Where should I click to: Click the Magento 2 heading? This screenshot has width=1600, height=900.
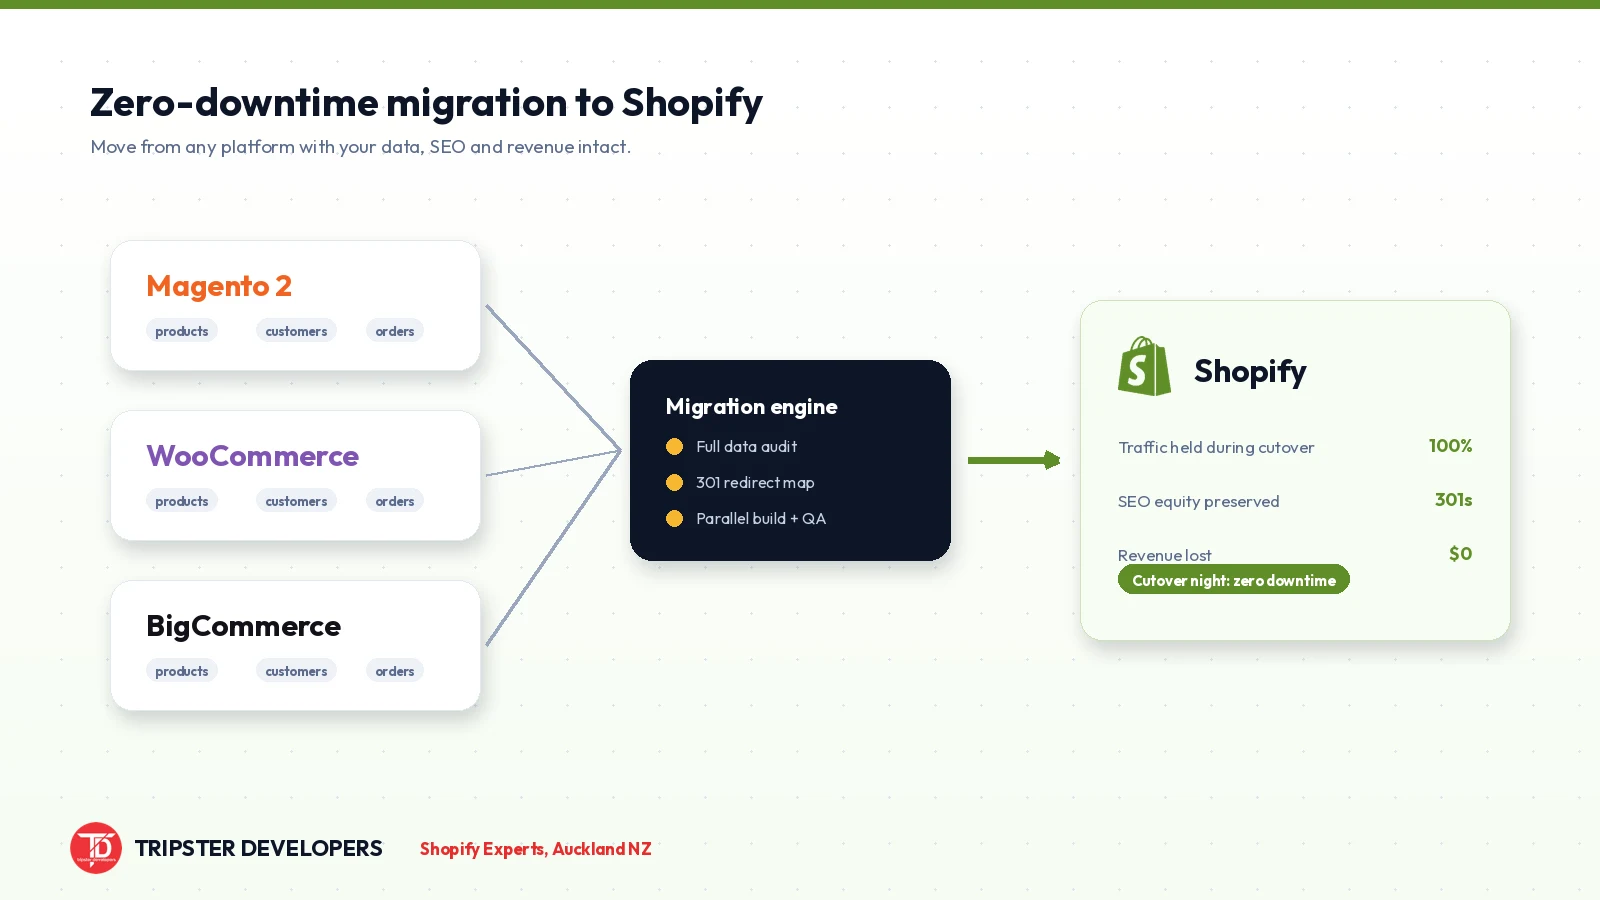pos(219,286)
